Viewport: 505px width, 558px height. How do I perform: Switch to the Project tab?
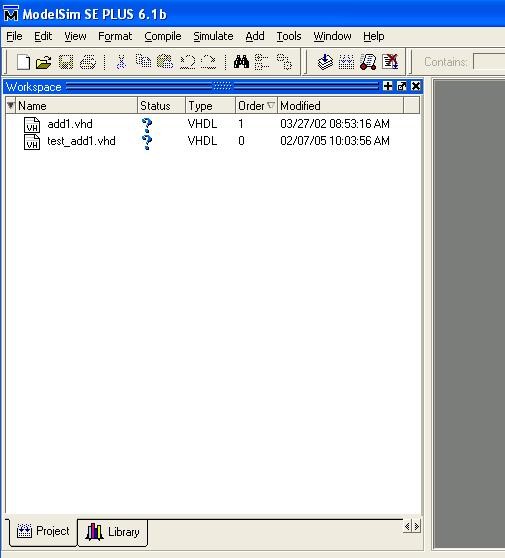(x=43, y=532)
